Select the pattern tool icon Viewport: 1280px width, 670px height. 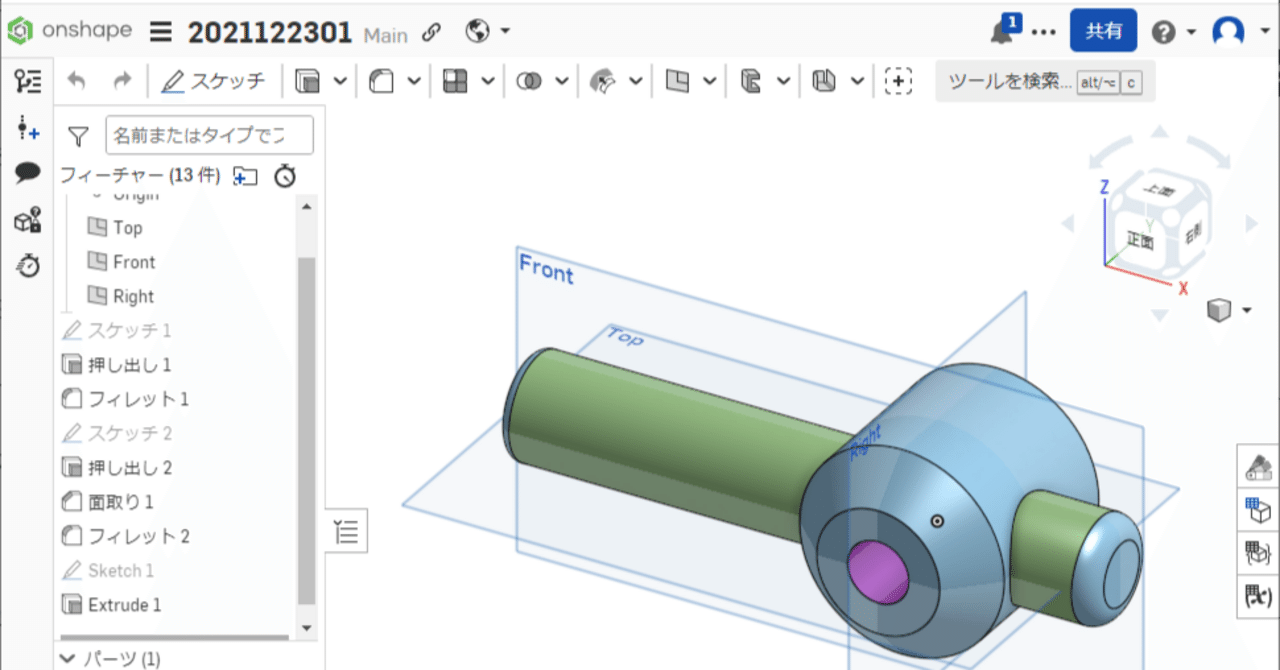(x=455, y=82)
